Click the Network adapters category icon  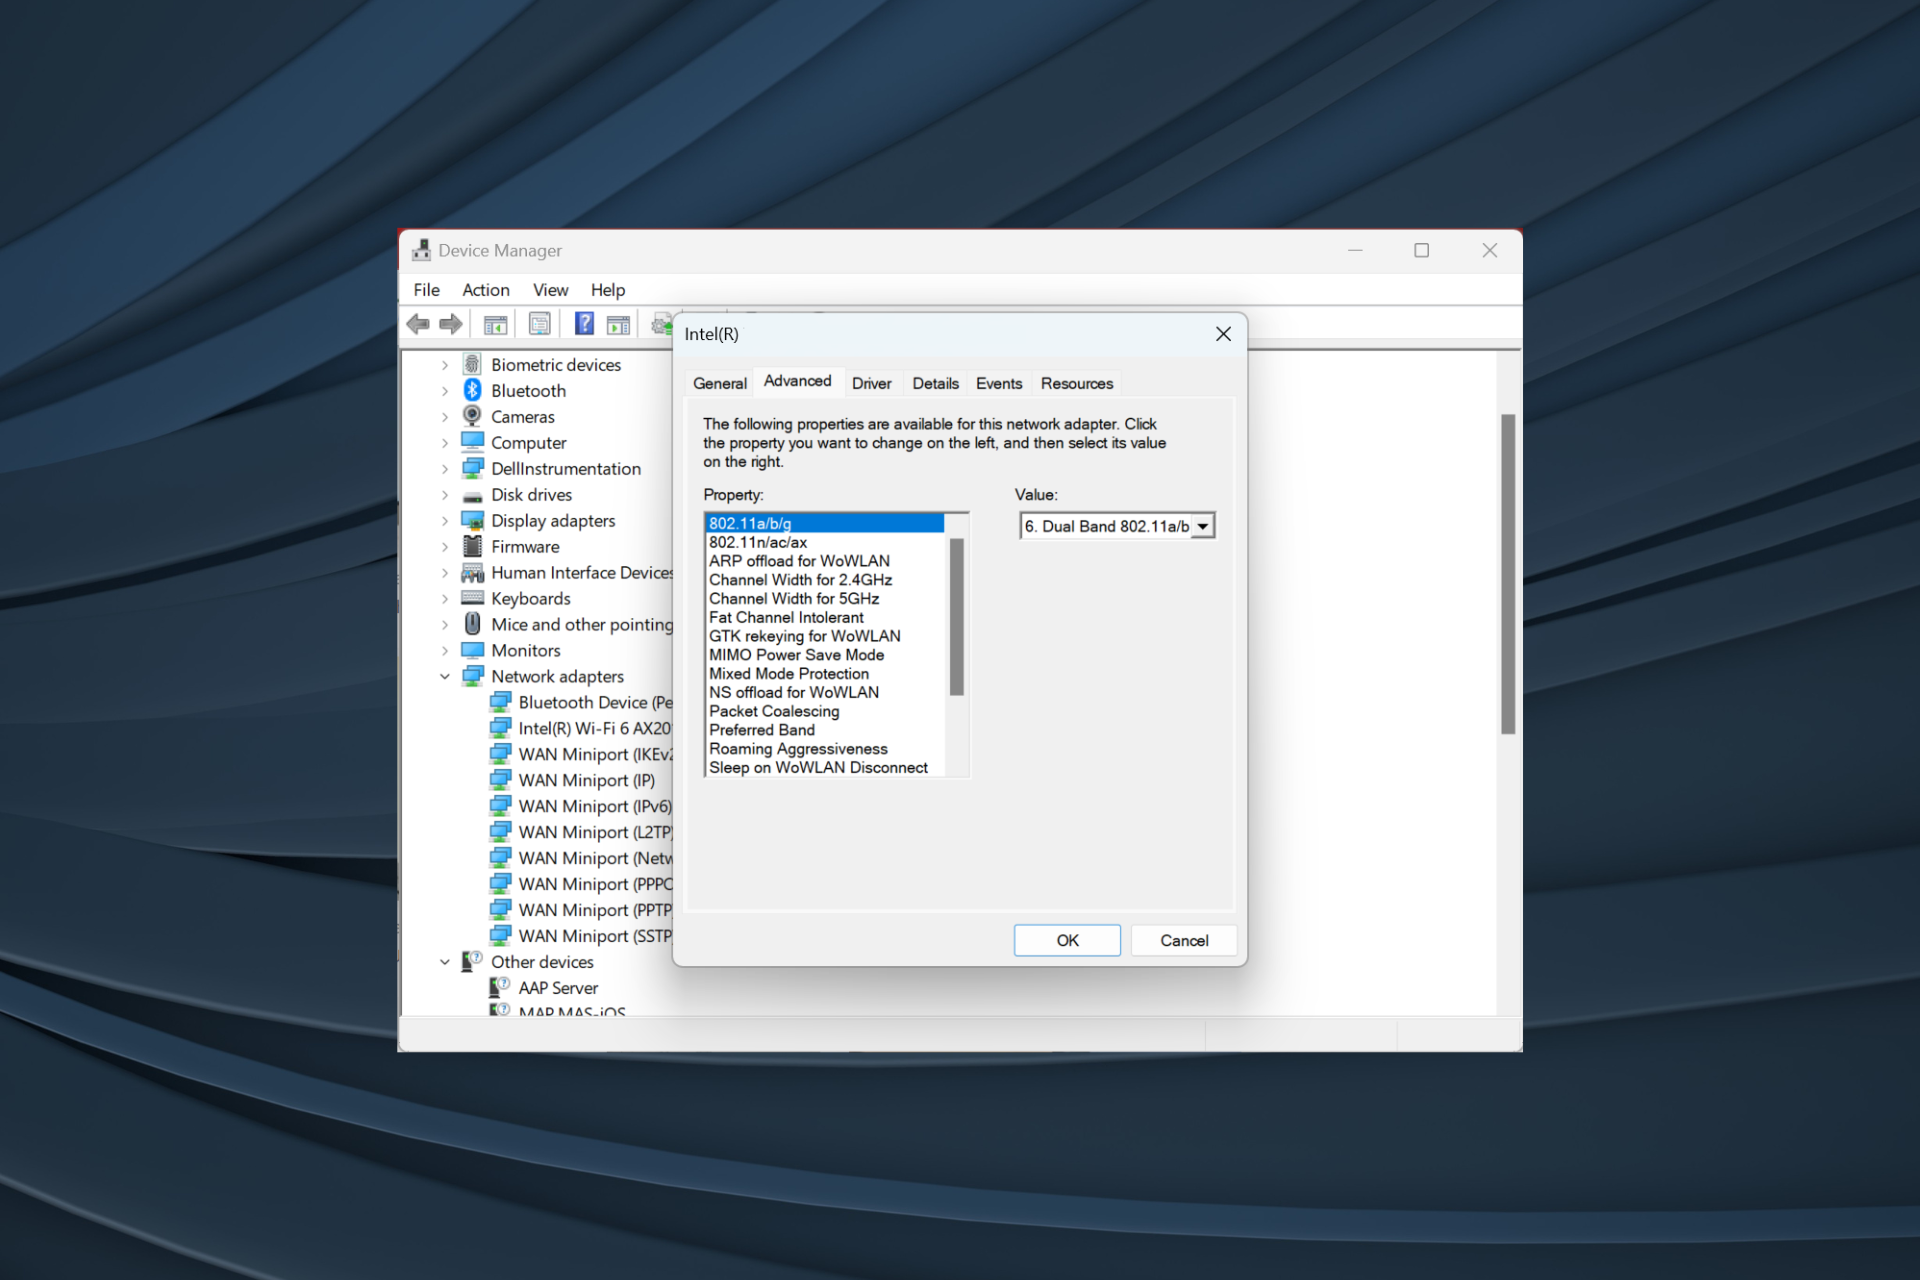[472, 676]
